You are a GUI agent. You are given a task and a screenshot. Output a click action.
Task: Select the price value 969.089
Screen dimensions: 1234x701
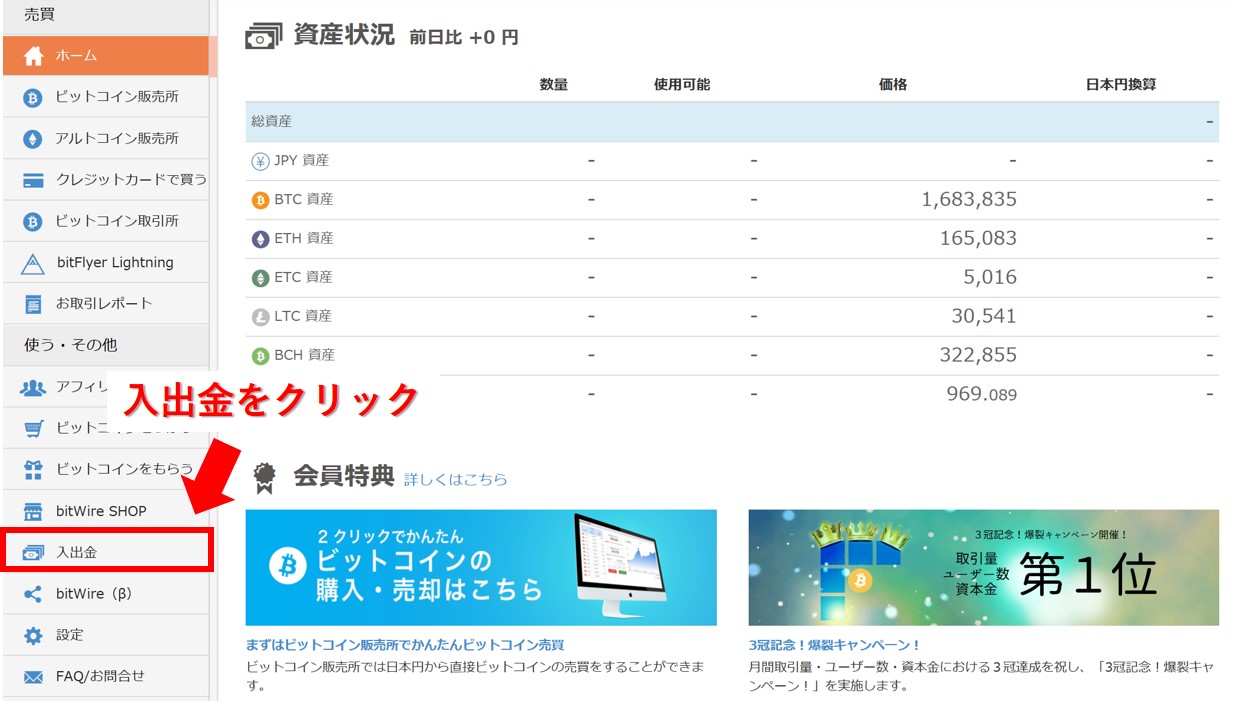click(x=981, y=394)
